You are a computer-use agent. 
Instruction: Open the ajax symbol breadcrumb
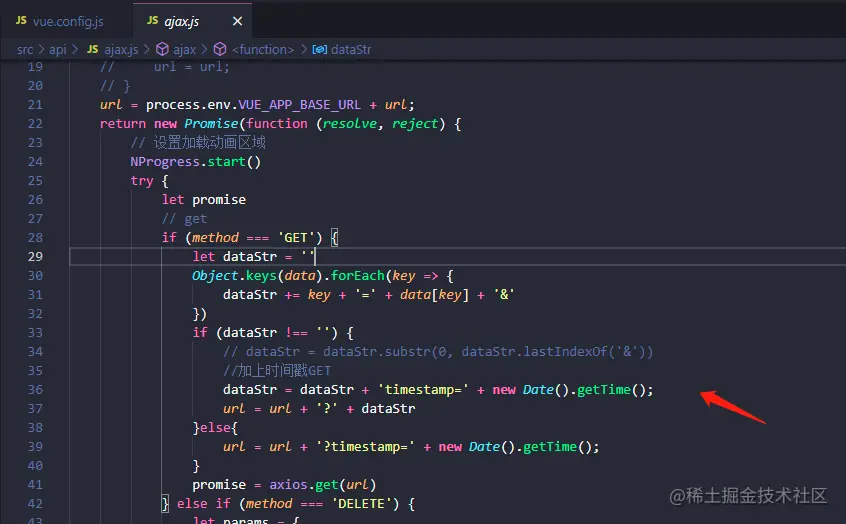(x=185, y=50)
